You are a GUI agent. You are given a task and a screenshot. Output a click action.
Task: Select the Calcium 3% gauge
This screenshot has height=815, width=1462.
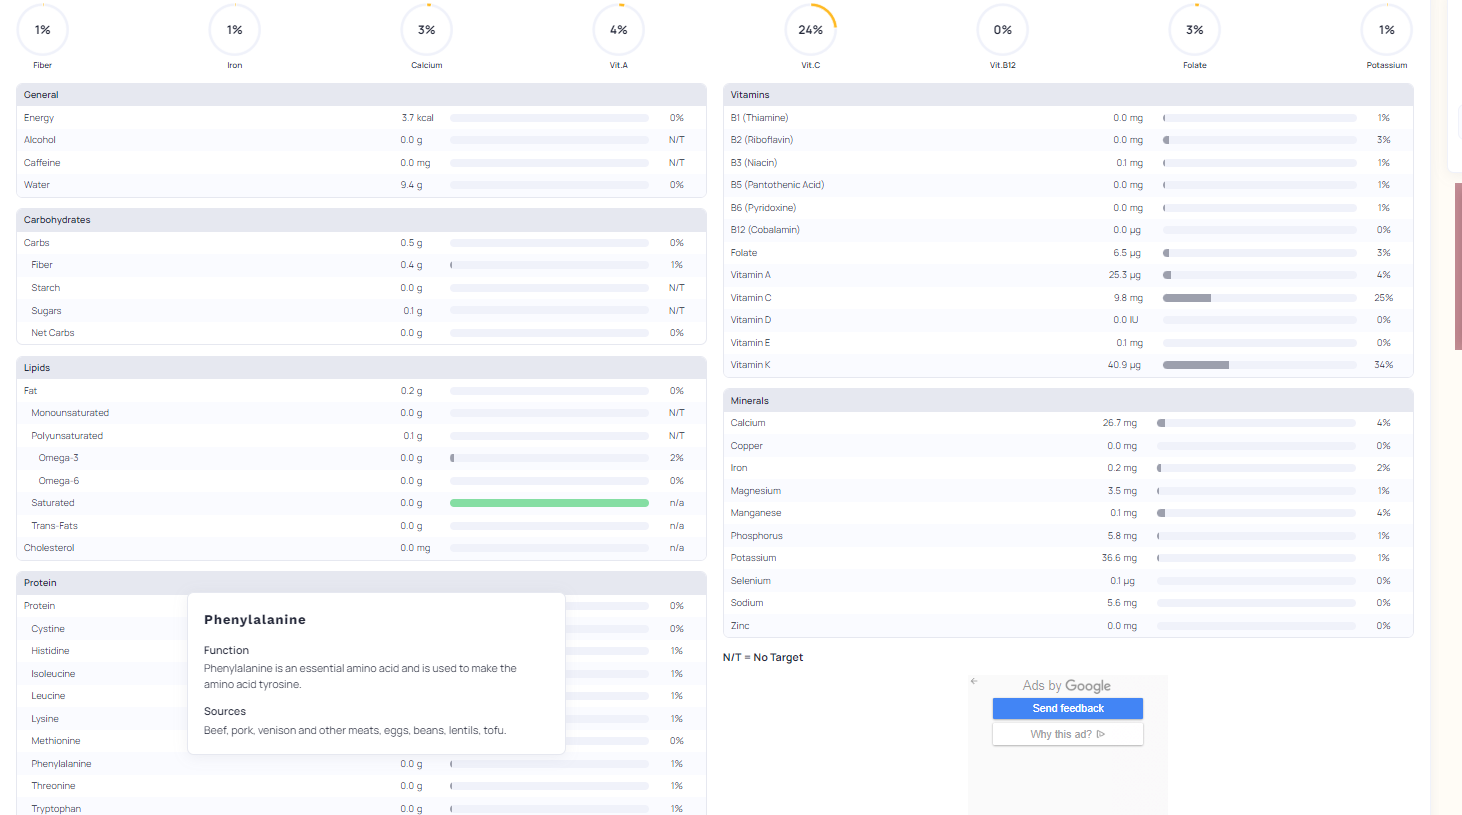427,30
